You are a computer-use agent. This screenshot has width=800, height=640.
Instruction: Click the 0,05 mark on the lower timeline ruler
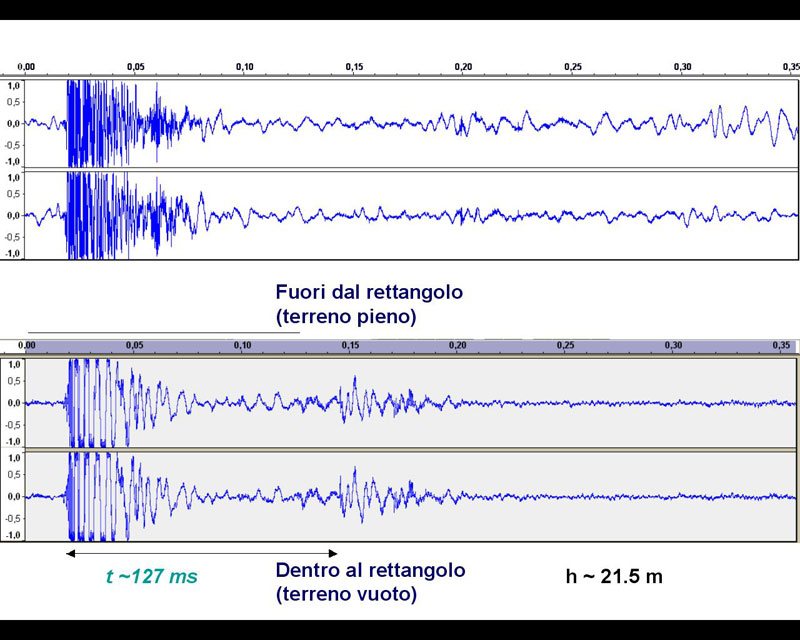point(135,345)
